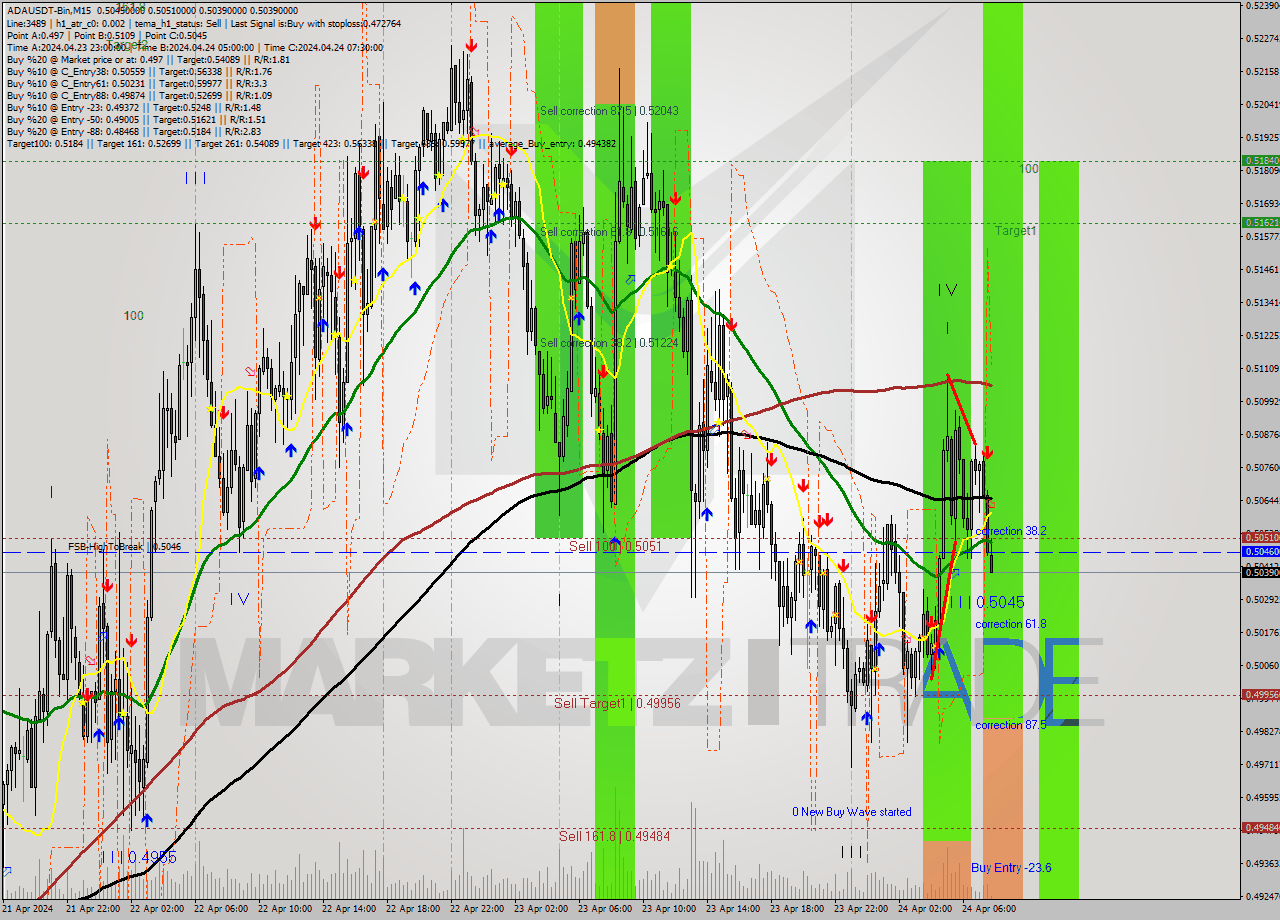Click the 0.49247 price axis value
Image resolution: width=1280 pixels, height=920 pixels.
1262,896
